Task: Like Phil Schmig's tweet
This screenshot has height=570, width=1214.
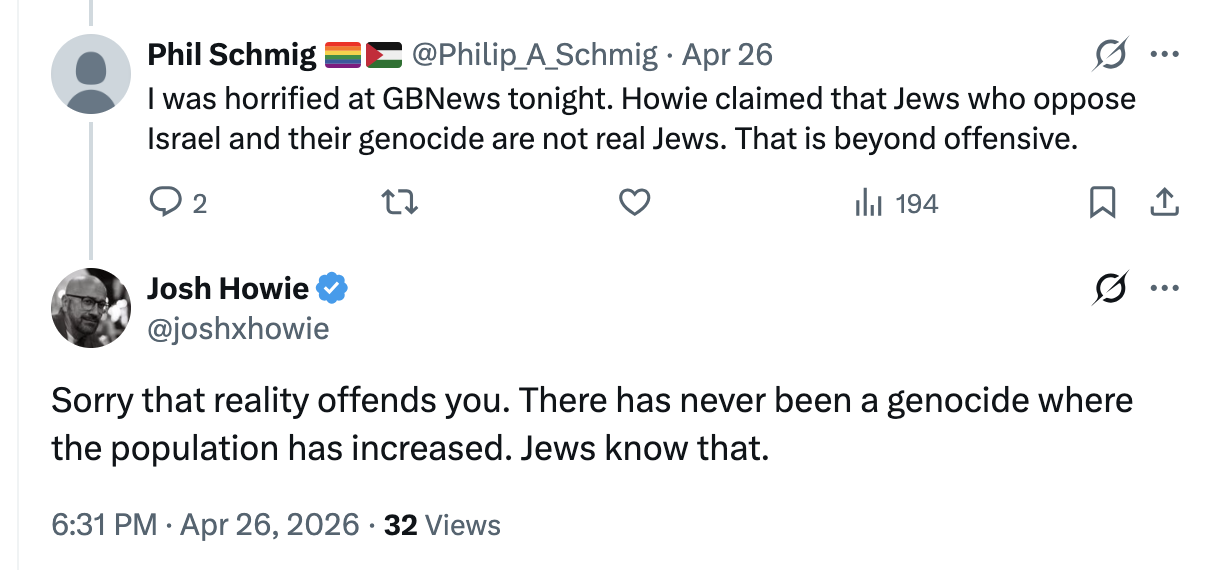Action: [635, 204]
